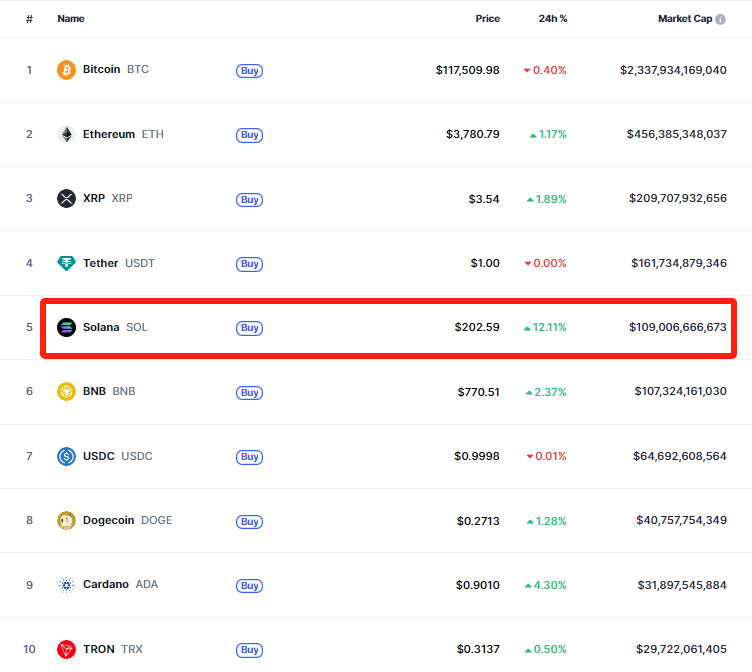Sort by the Market Cap column header

685,19
